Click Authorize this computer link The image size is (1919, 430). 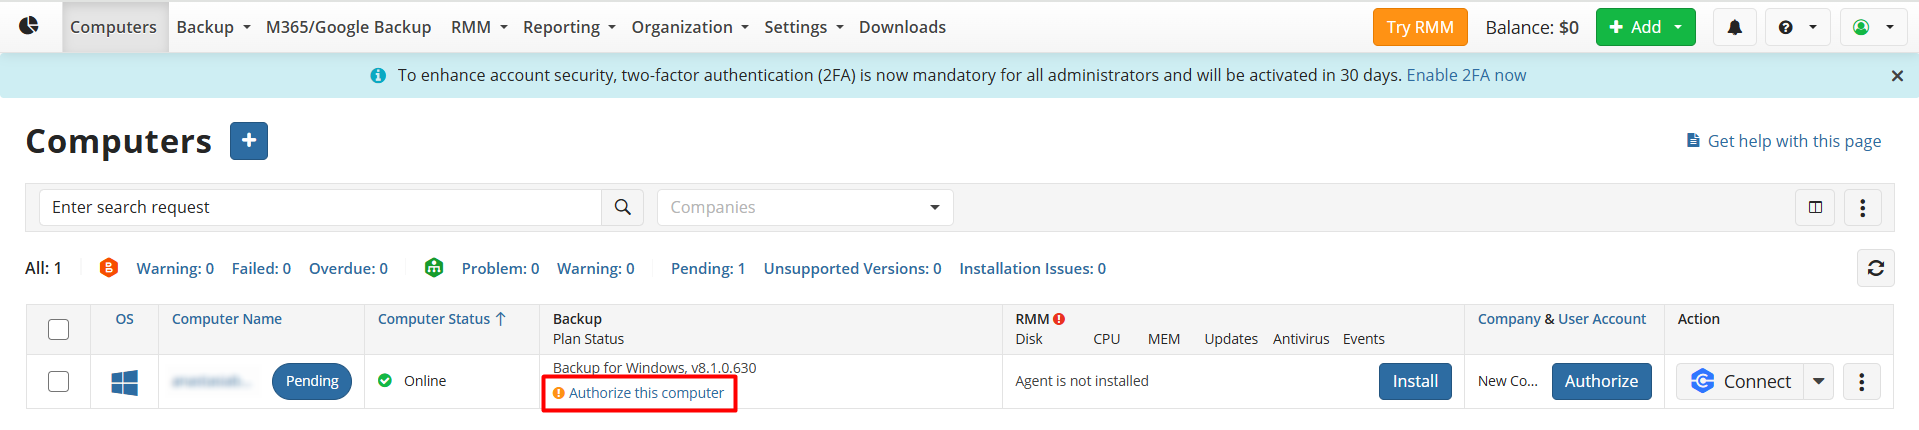tap(646, 393)
